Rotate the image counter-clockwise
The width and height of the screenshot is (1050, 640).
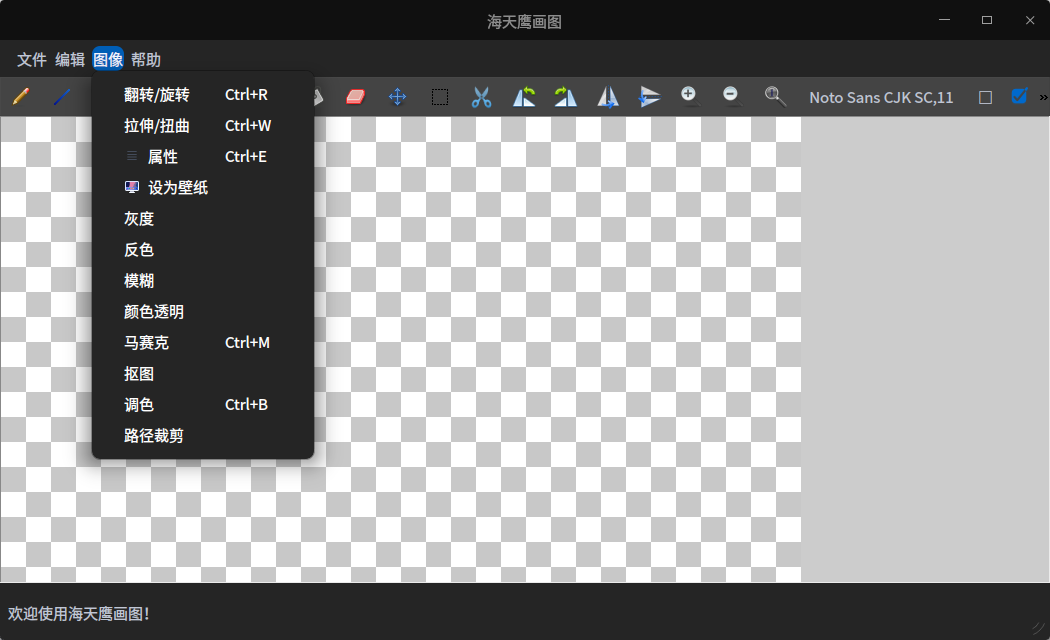(x=524, y=97)
